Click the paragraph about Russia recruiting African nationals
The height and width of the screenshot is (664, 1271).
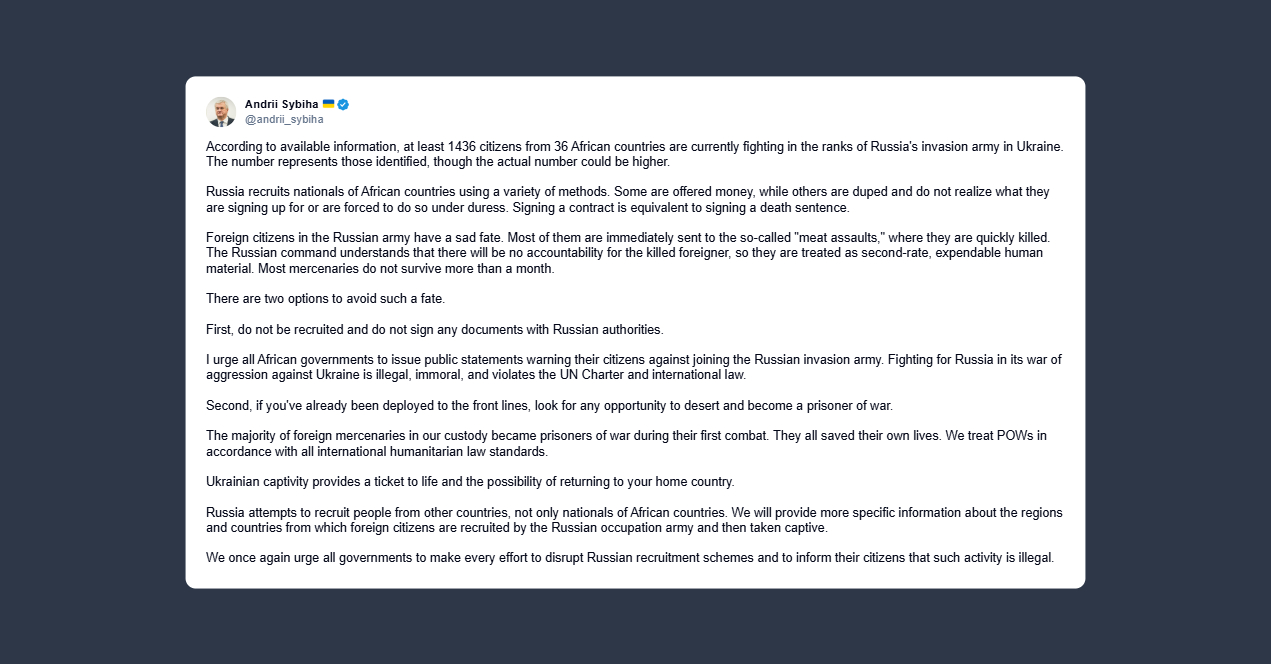pyautogui.click(x=627, y=200)
